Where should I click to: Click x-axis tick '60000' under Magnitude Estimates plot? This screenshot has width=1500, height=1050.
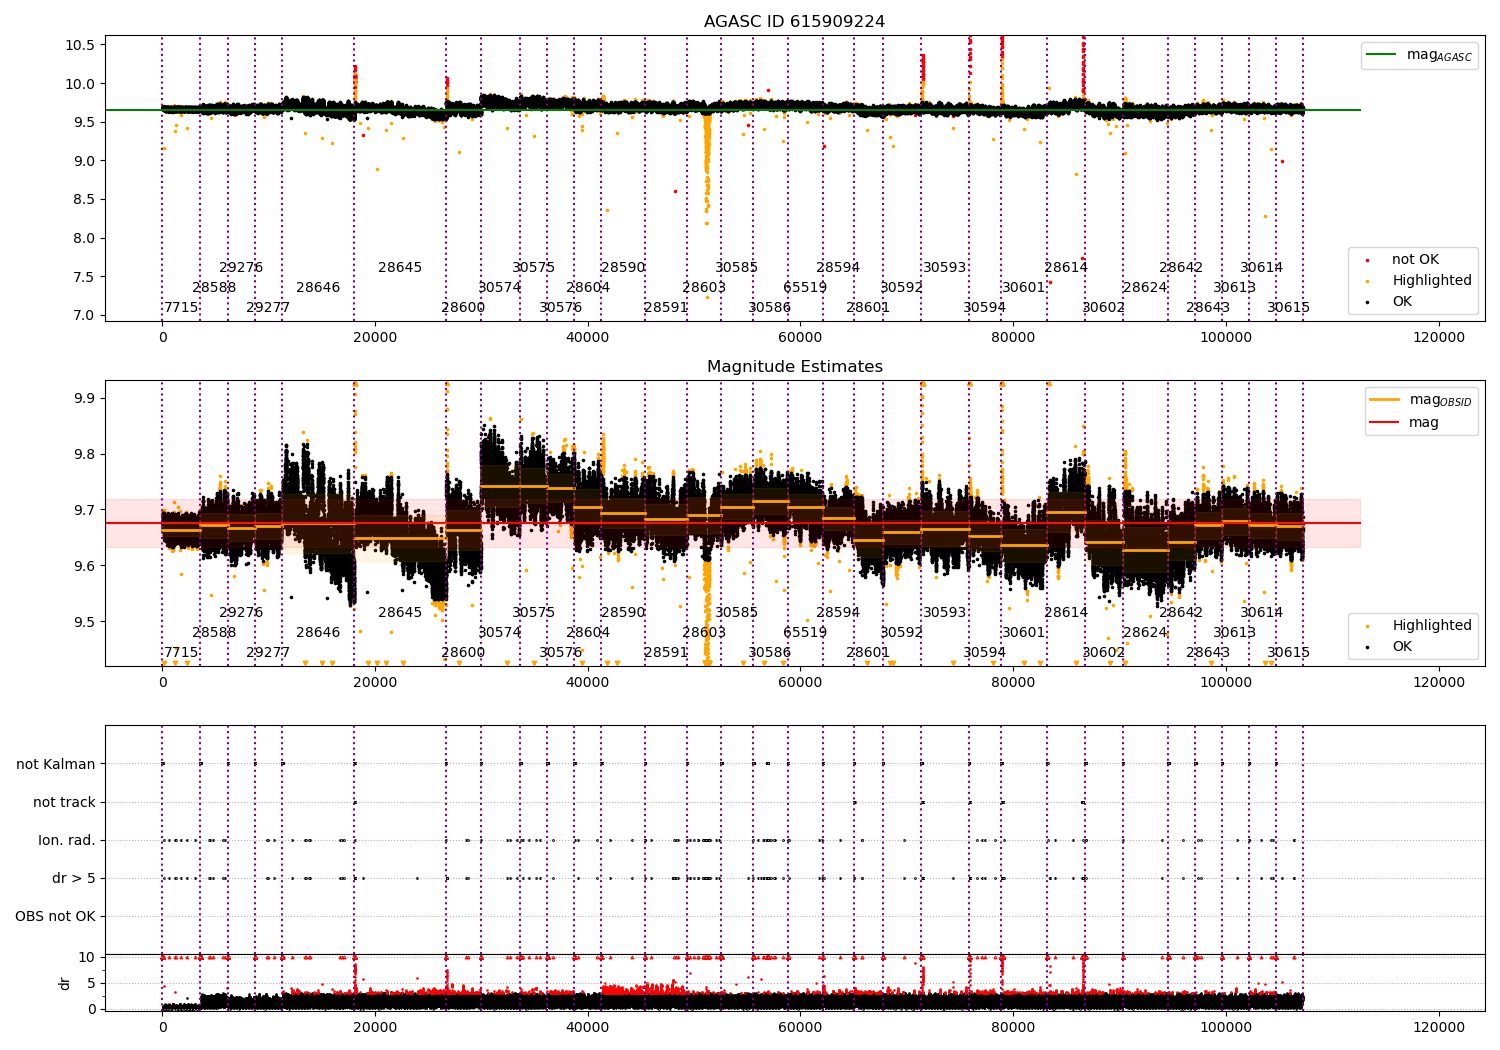pos(800,683)
